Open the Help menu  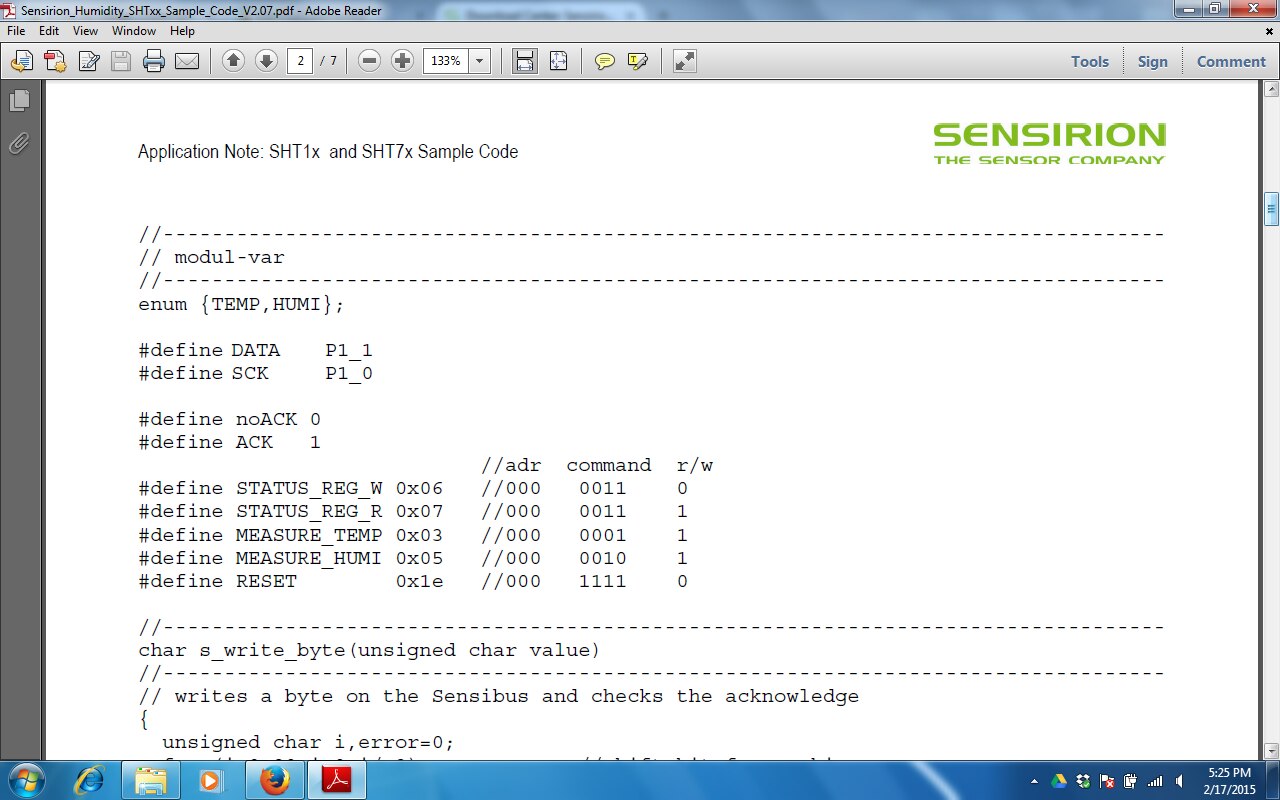[x=182, y=31]
